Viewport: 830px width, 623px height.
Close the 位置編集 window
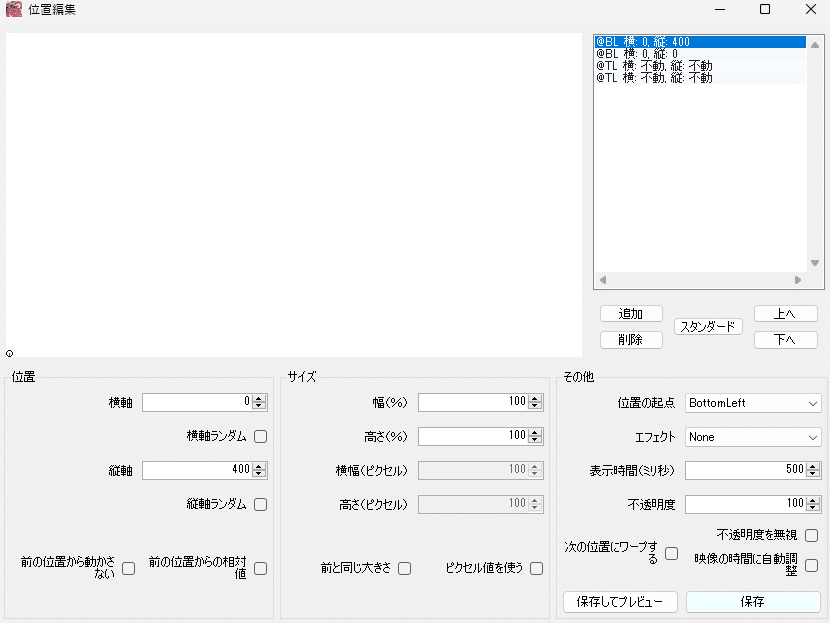coord(810,10)
